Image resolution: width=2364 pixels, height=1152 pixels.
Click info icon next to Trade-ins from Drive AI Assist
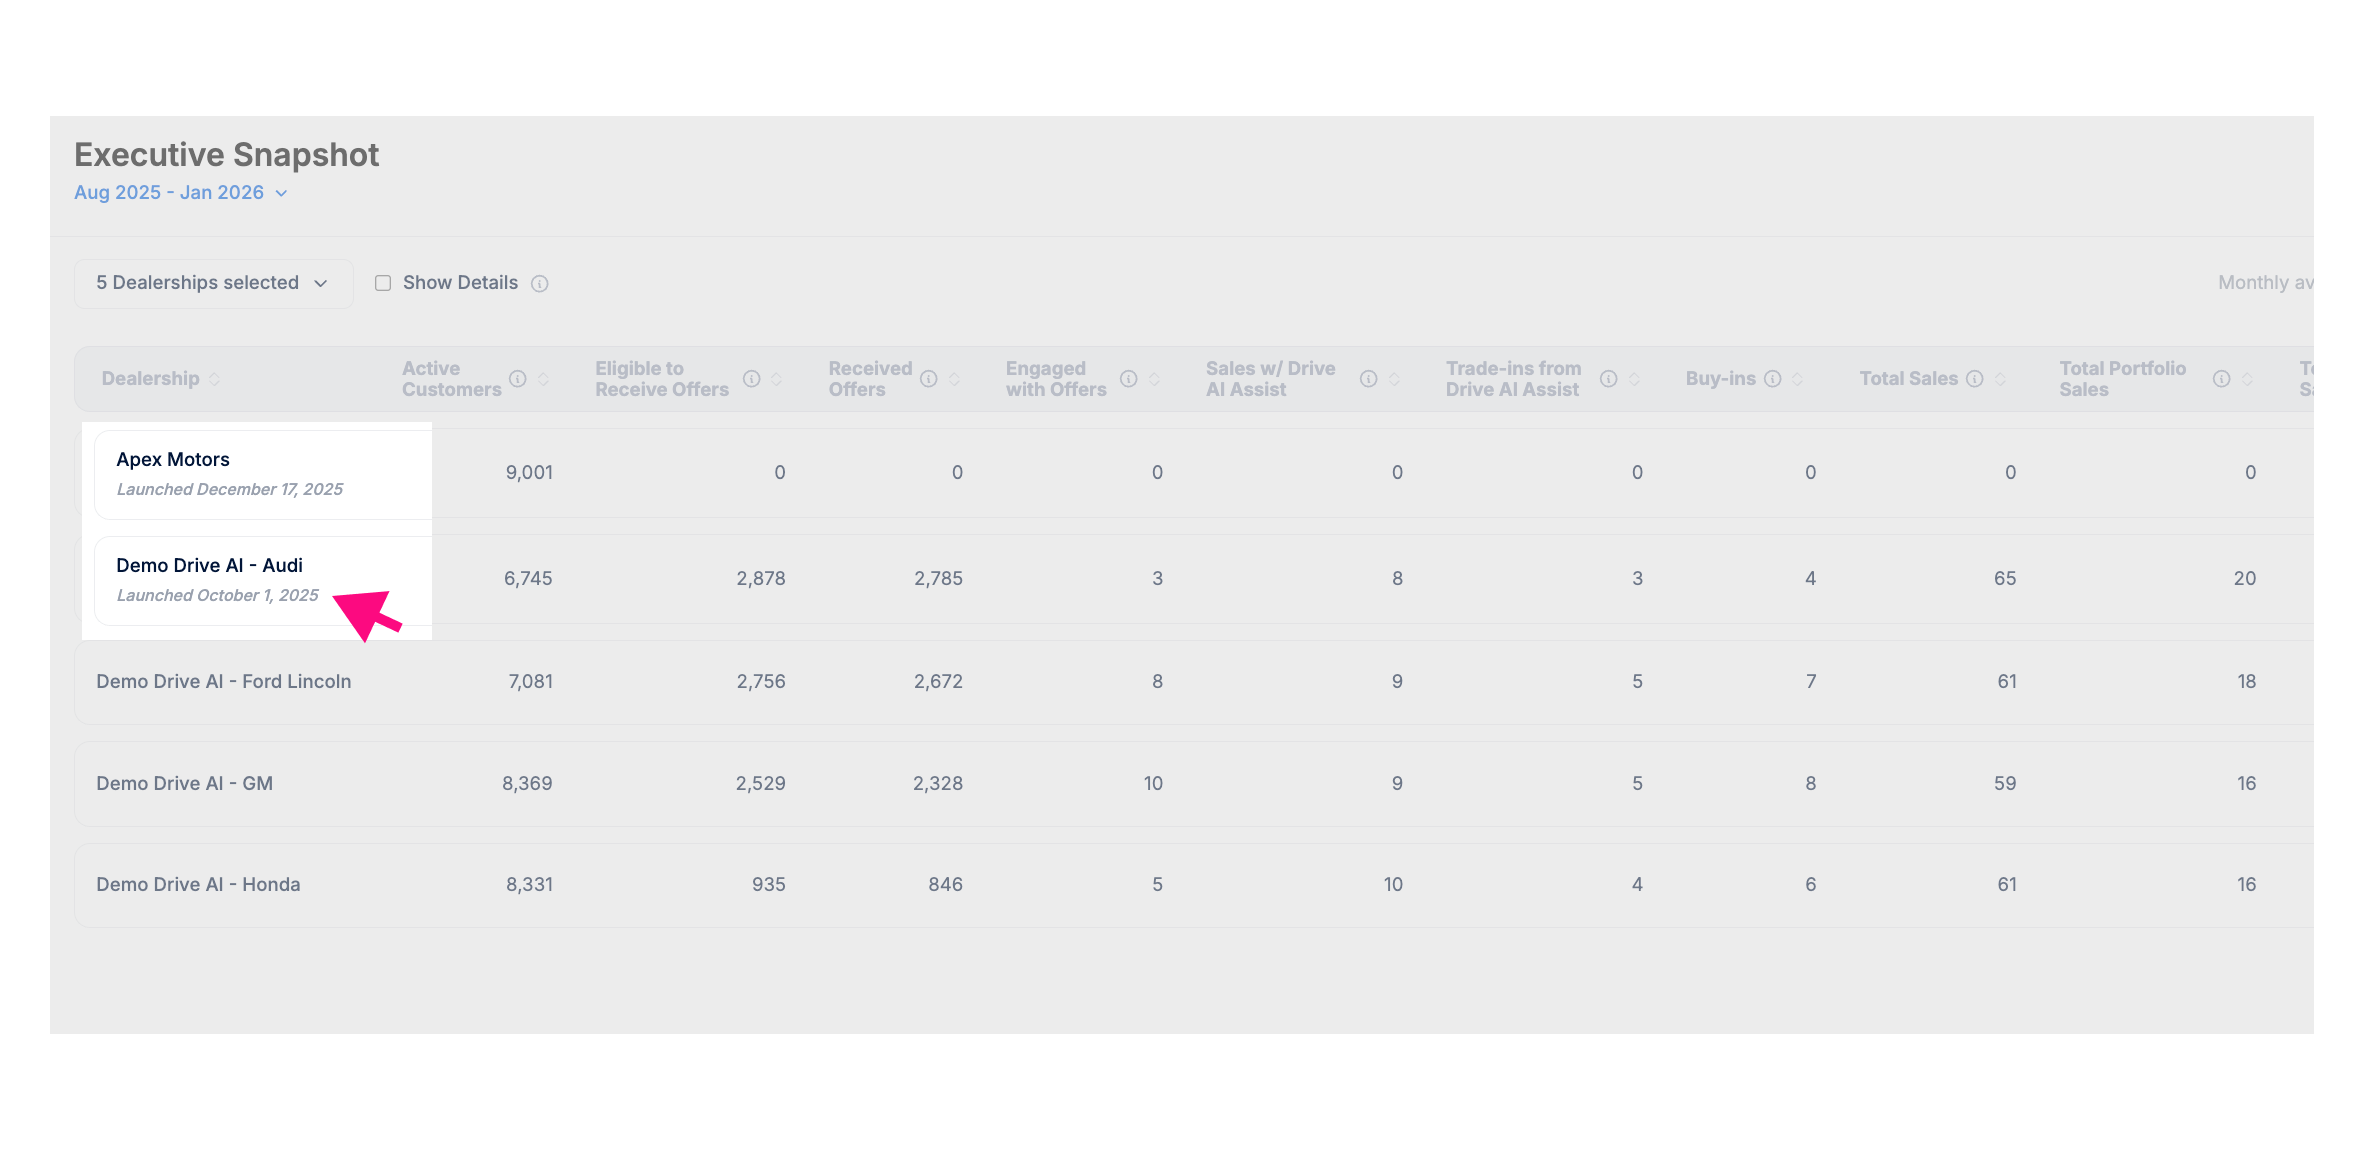[1608, 379]
